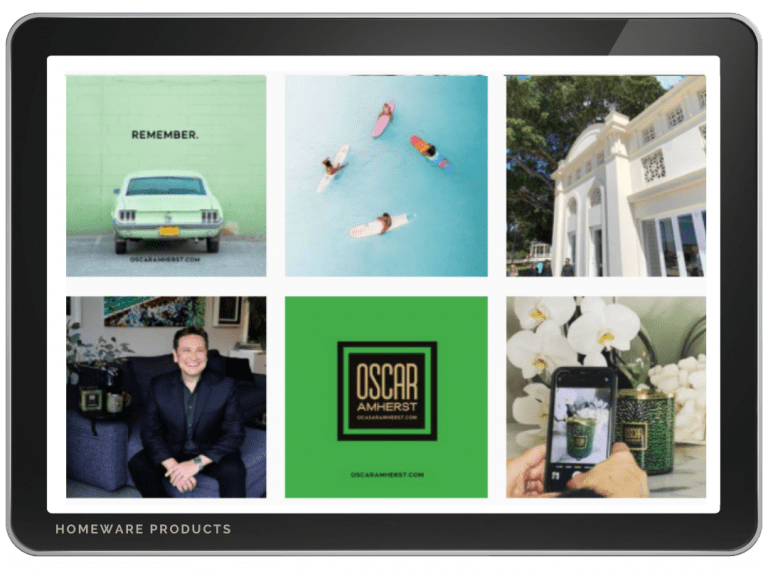768x569 pixels.
Task: Open the phone photographing candle post
Action: coord(606,397)
